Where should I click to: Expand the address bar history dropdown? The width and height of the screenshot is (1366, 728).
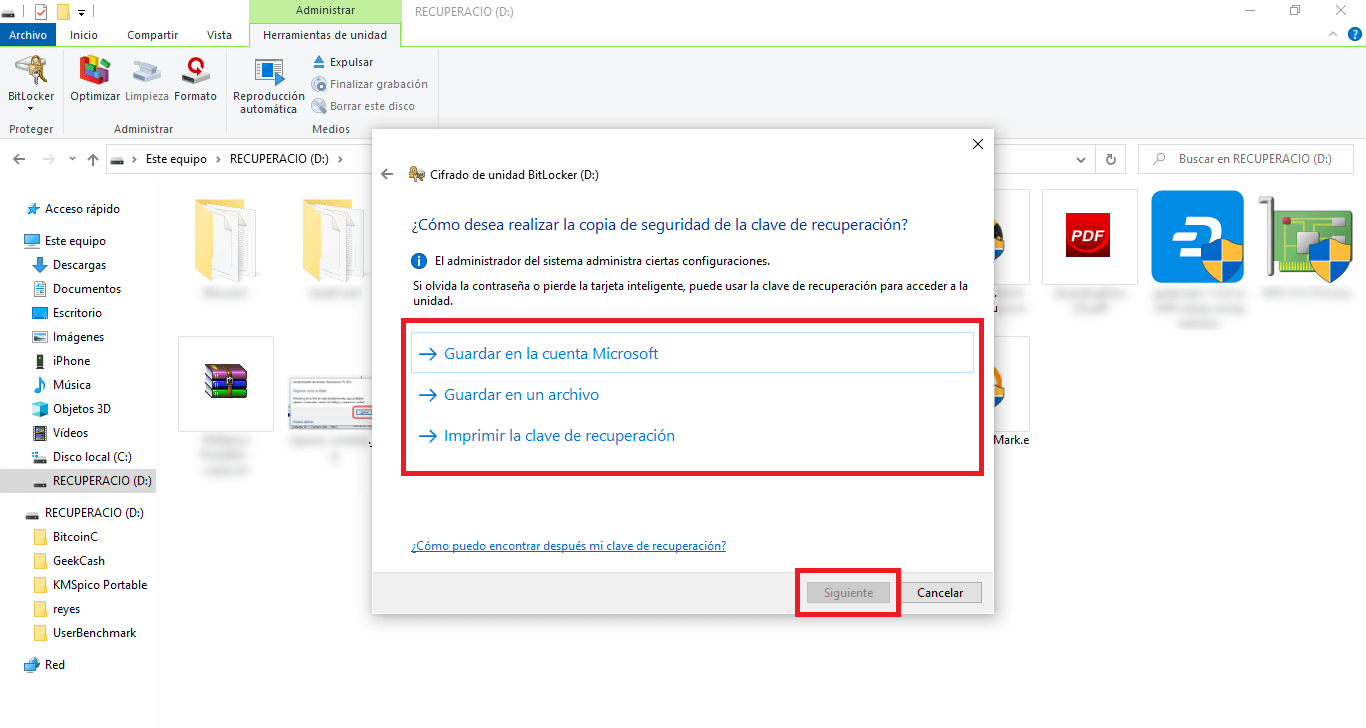(1081, 159)
